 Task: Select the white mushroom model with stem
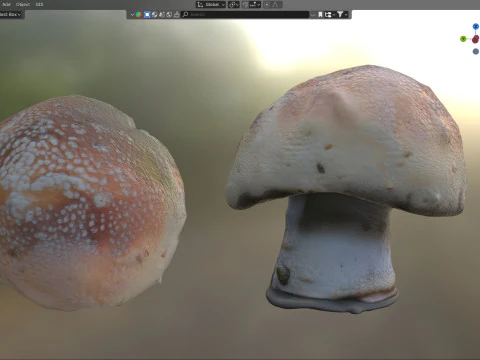pyautogui.click(x=347, y=187)
